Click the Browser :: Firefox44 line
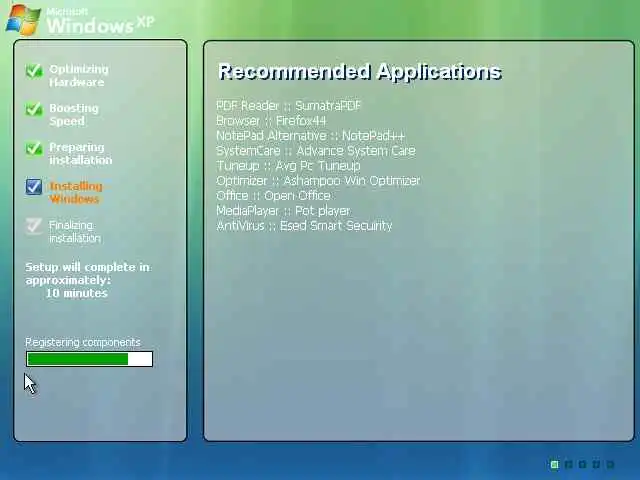This screenshot has width=640, height=480. [271, 121]
